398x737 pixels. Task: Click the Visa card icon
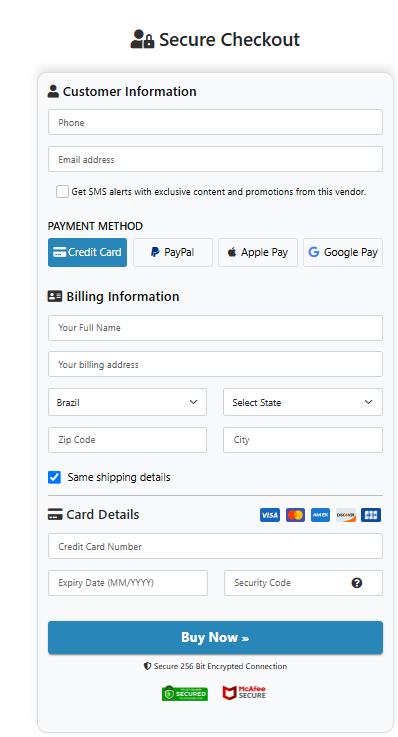(270, 515)
